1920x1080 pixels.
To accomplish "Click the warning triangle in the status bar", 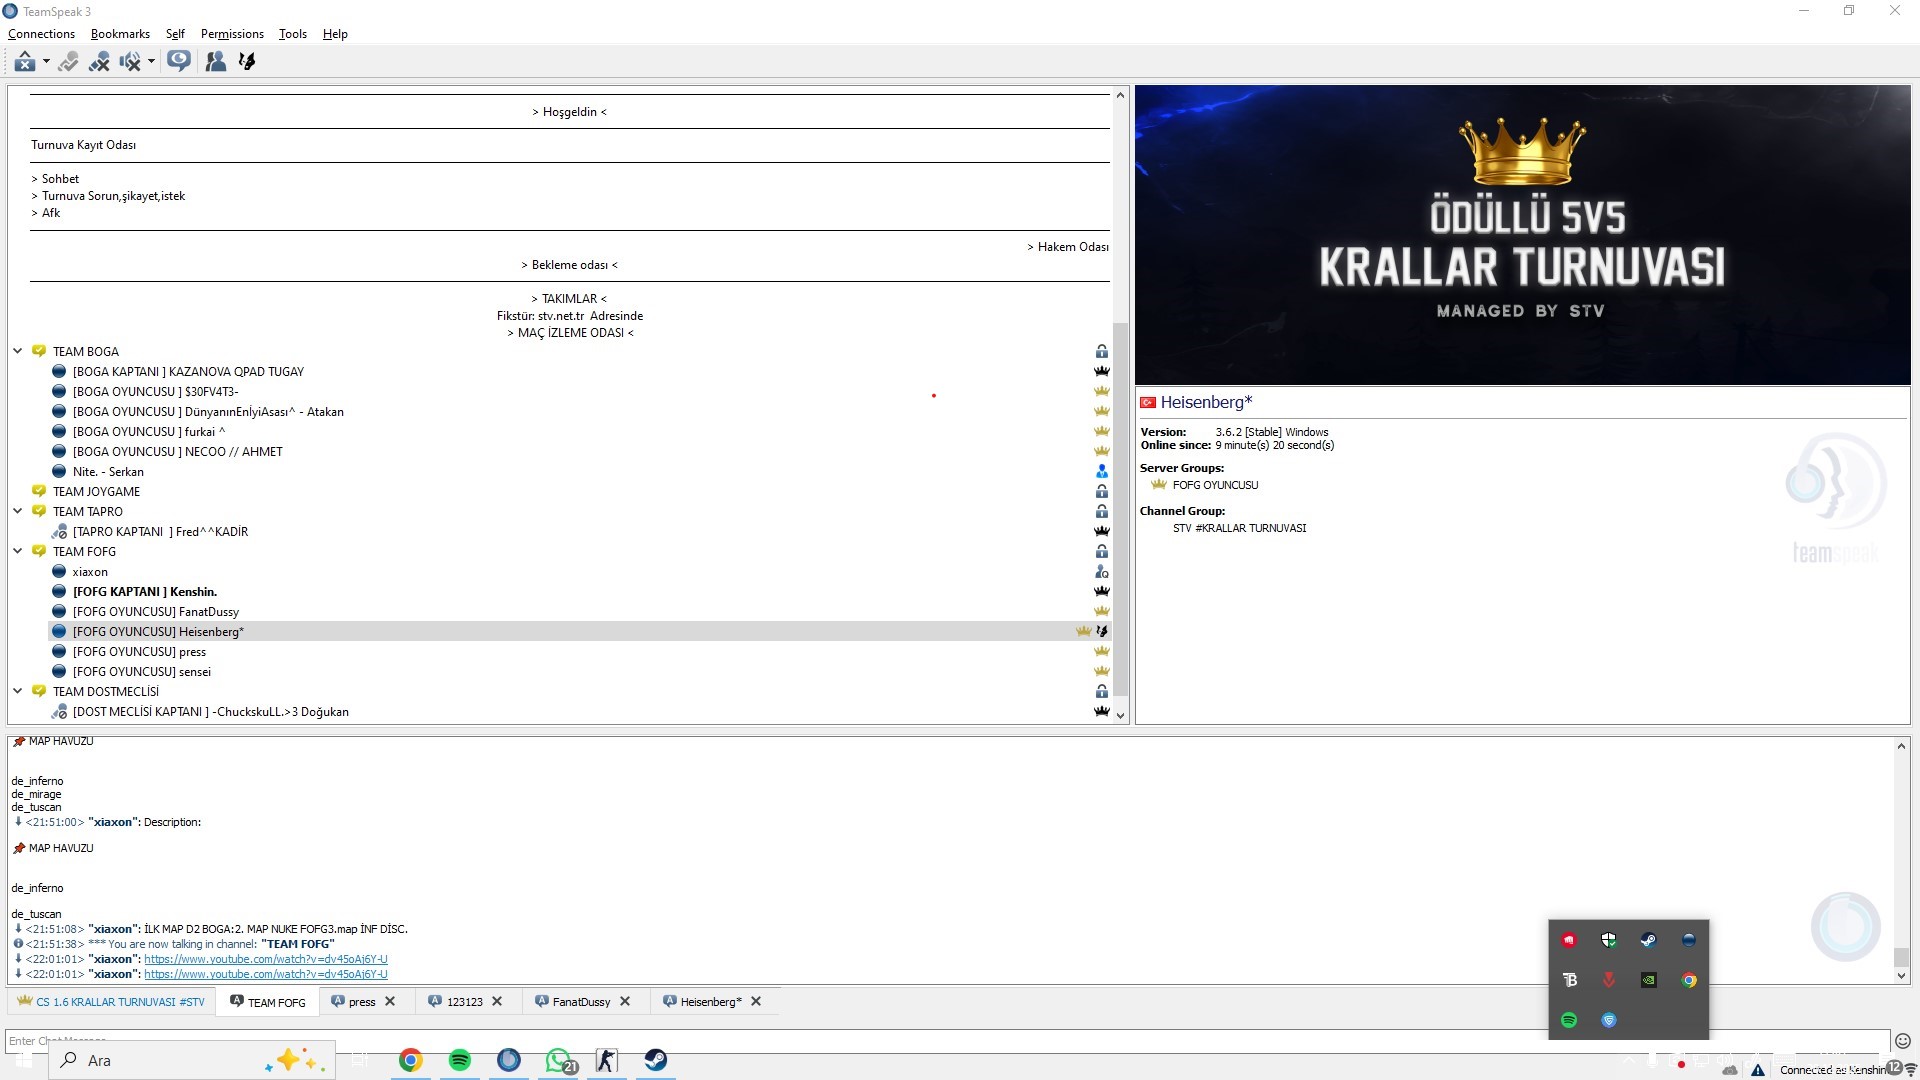I will 1758,1070.
